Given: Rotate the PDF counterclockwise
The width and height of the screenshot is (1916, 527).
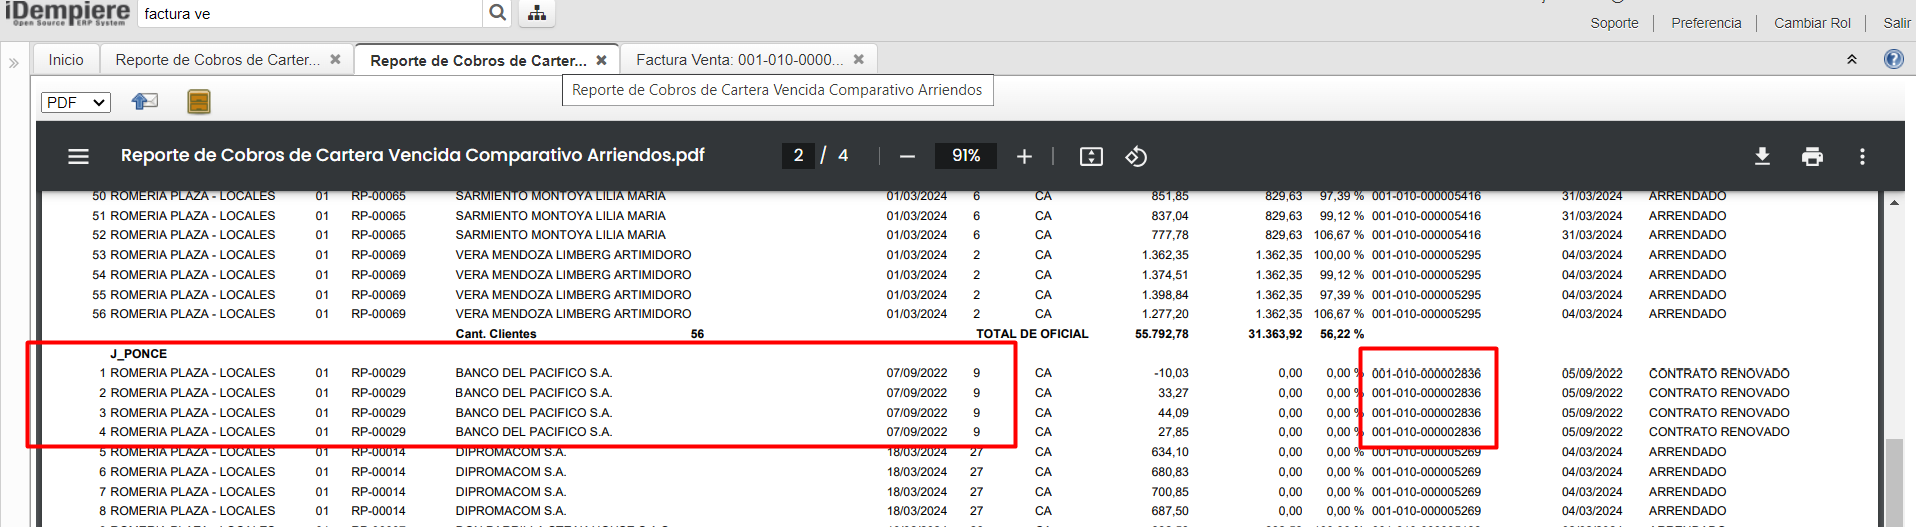Looking at the screenshot, I should tap(1136, 156).
